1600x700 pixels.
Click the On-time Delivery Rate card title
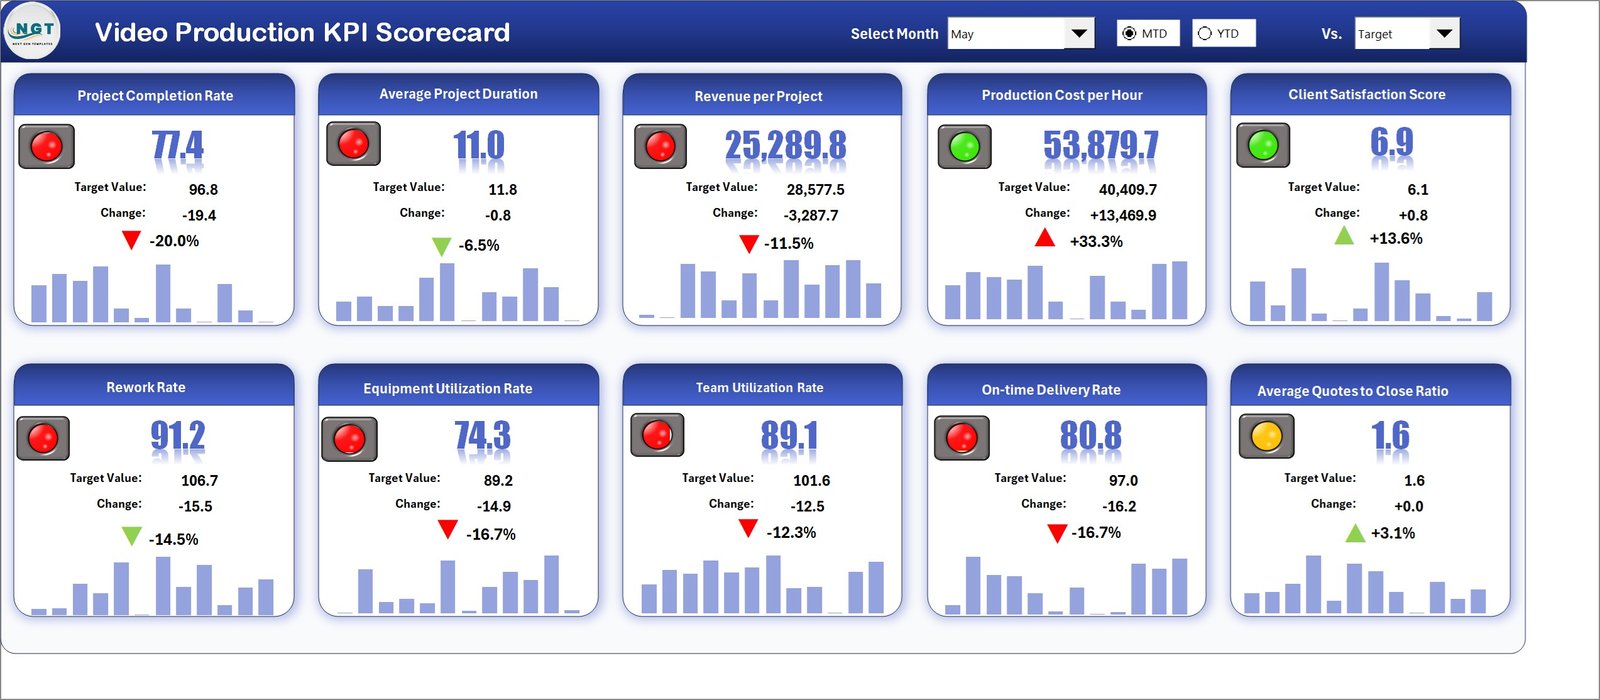[1050, 390]
